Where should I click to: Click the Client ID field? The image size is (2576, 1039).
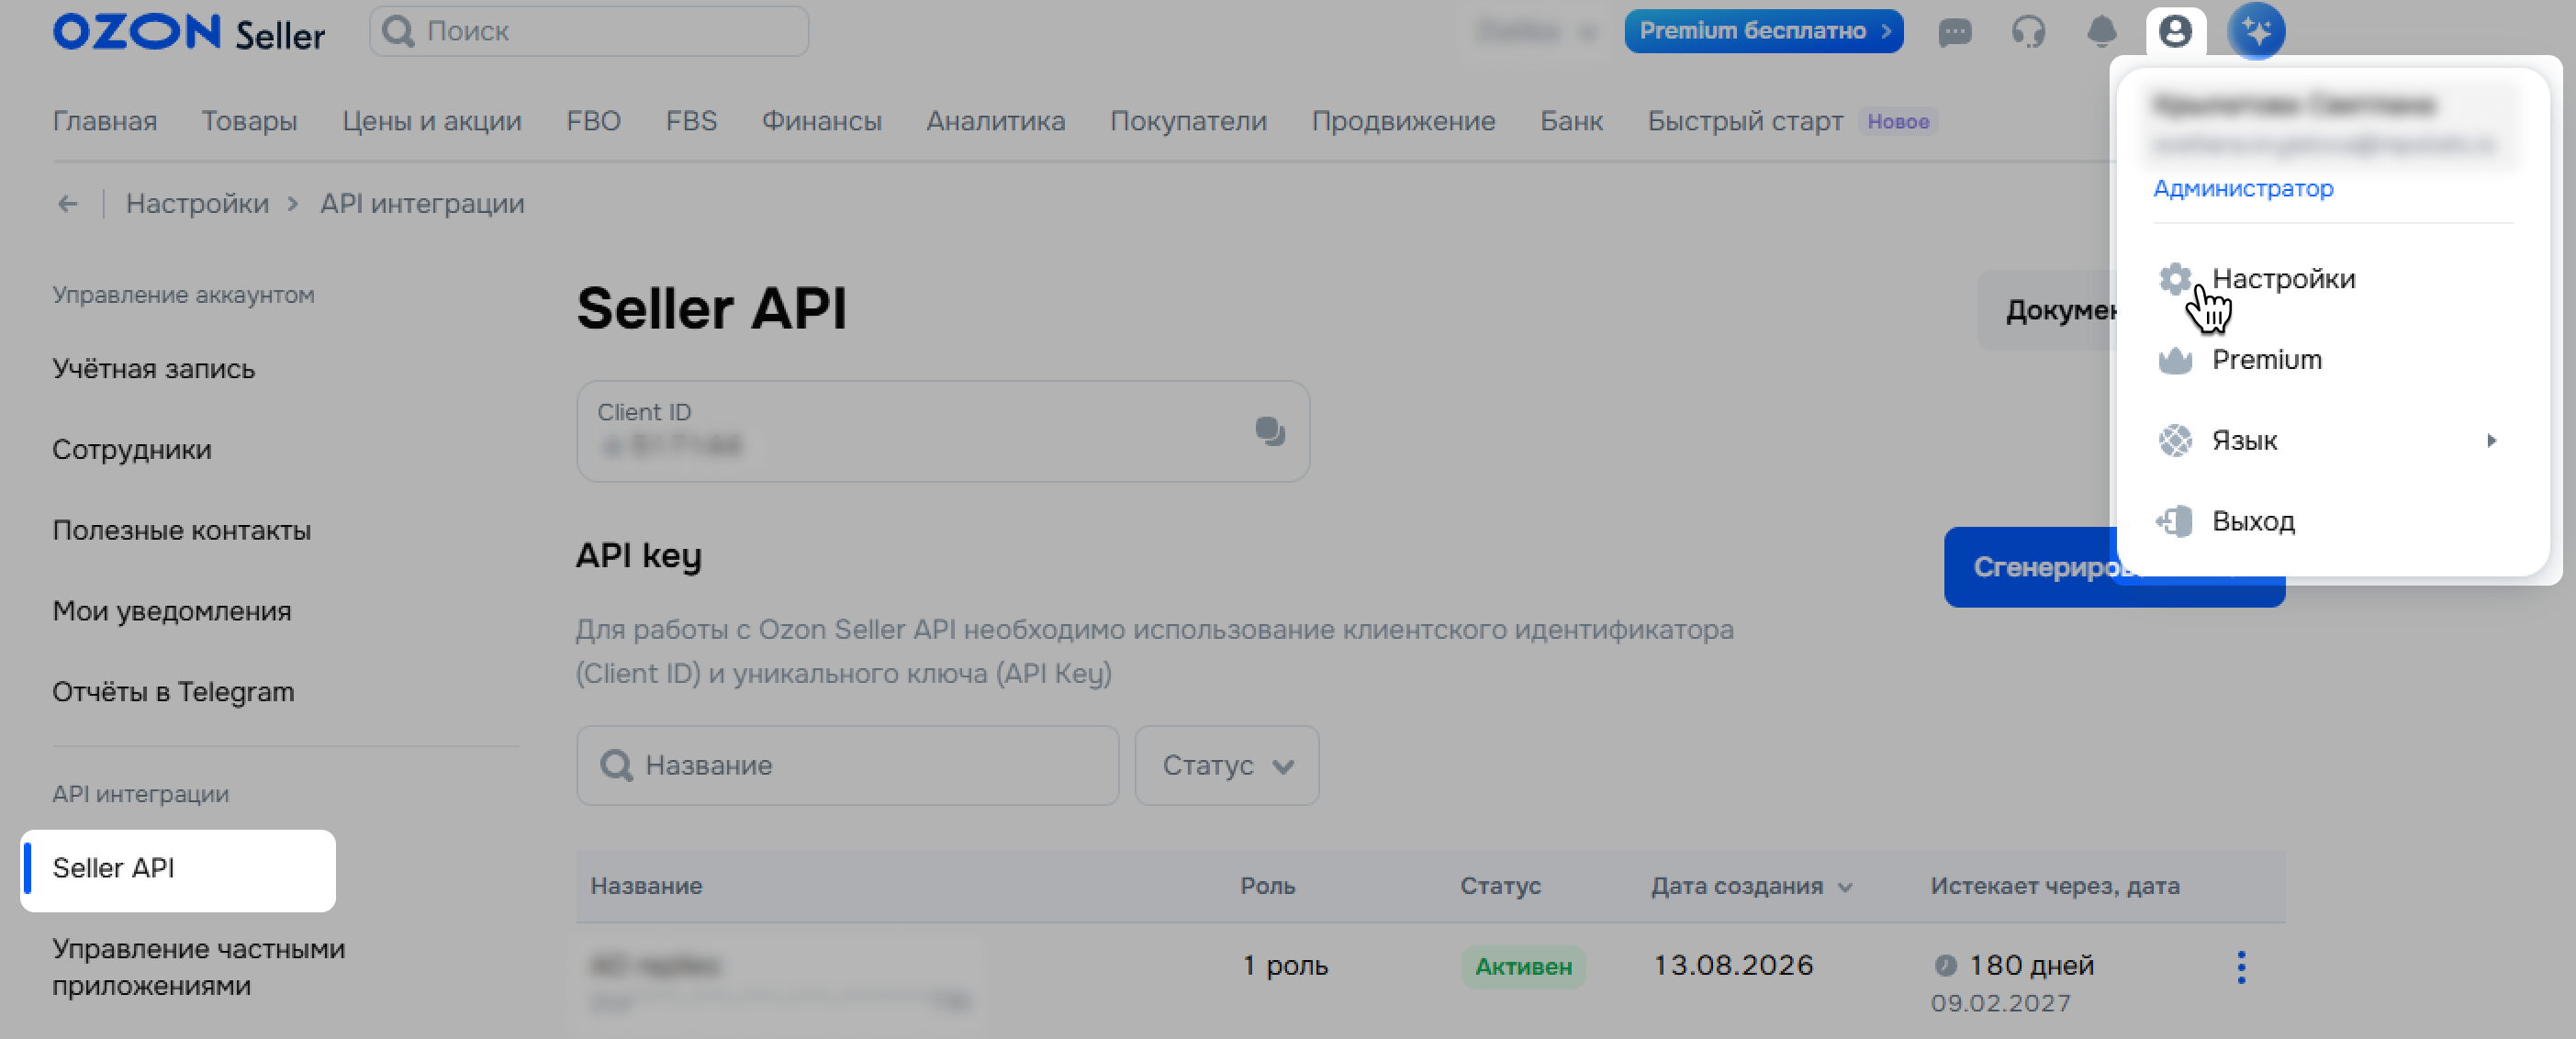943,431
